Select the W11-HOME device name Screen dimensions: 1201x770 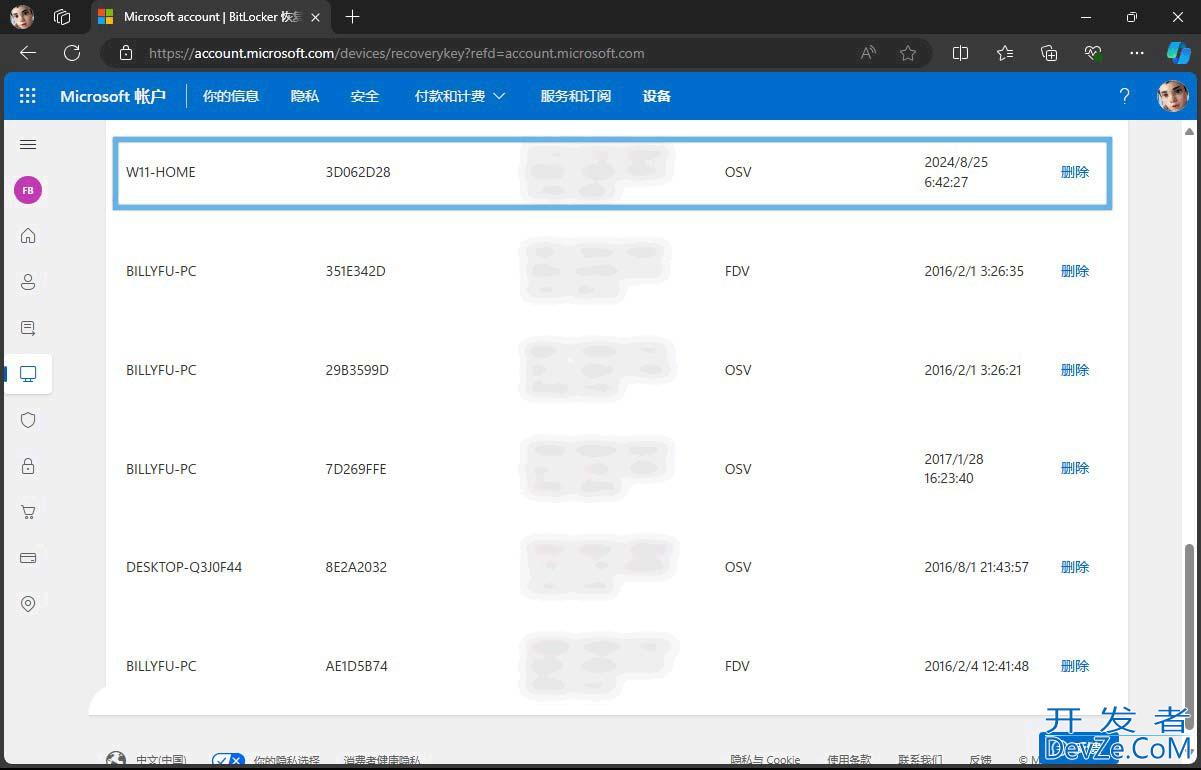pos(161,172)
